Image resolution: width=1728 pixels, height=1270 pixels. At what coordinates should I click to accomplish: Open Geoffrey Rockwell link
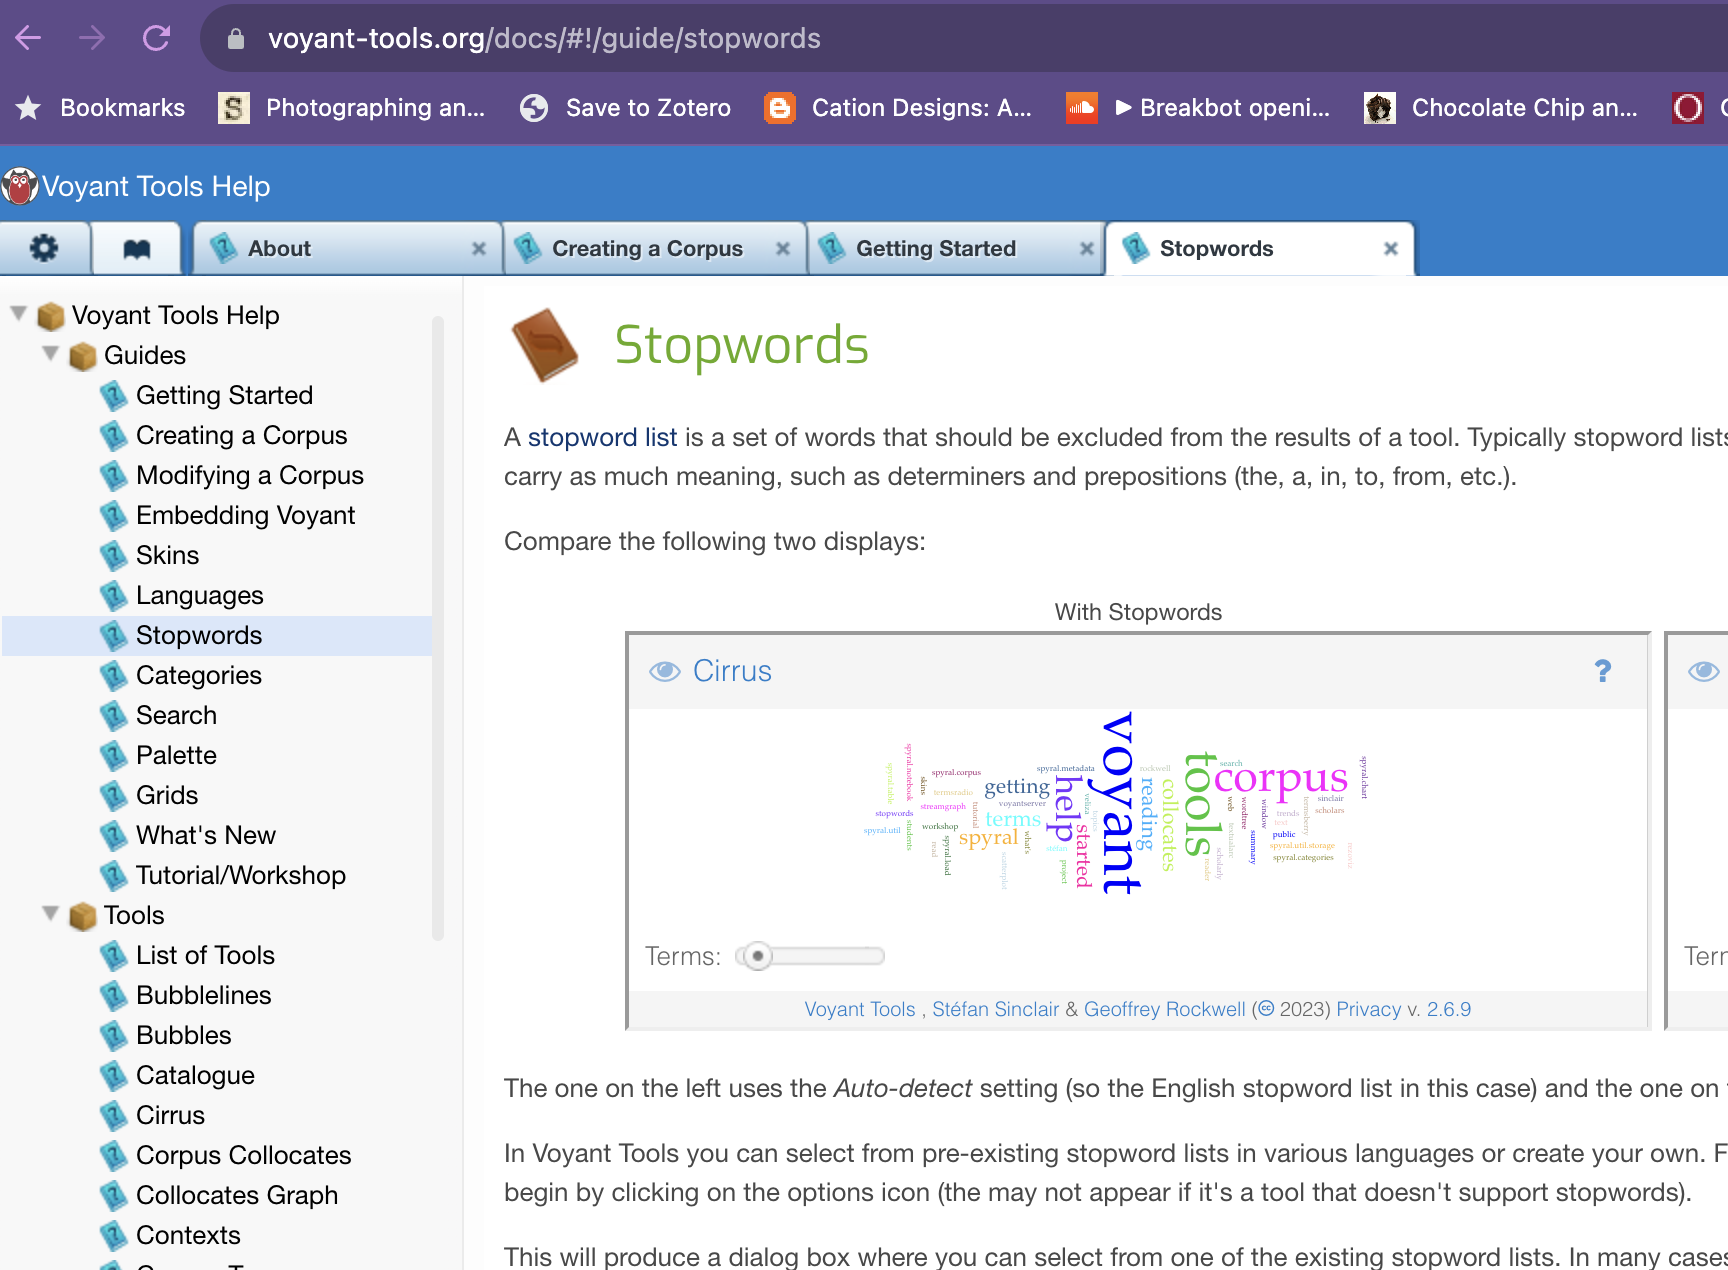tap(1165, 1009)
